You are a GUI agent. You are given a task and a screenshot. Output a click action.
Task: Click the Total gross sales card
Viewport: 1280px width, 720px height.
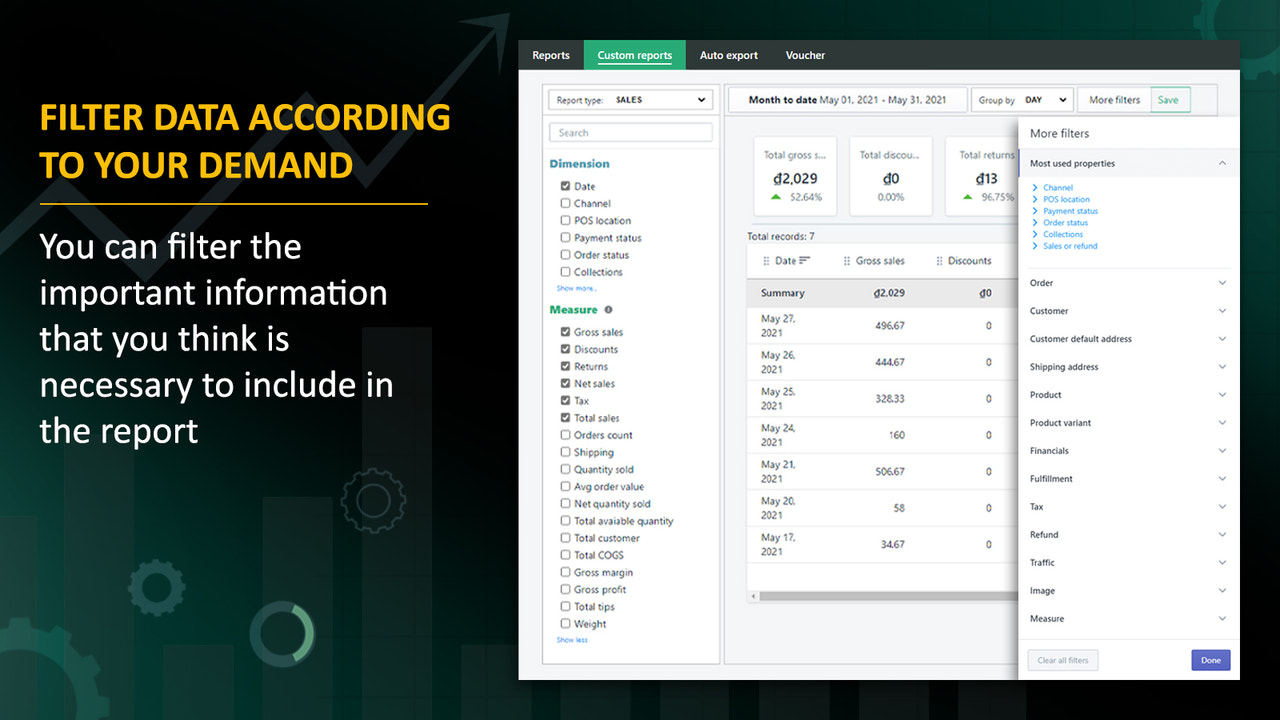click(x=797, y=176)
